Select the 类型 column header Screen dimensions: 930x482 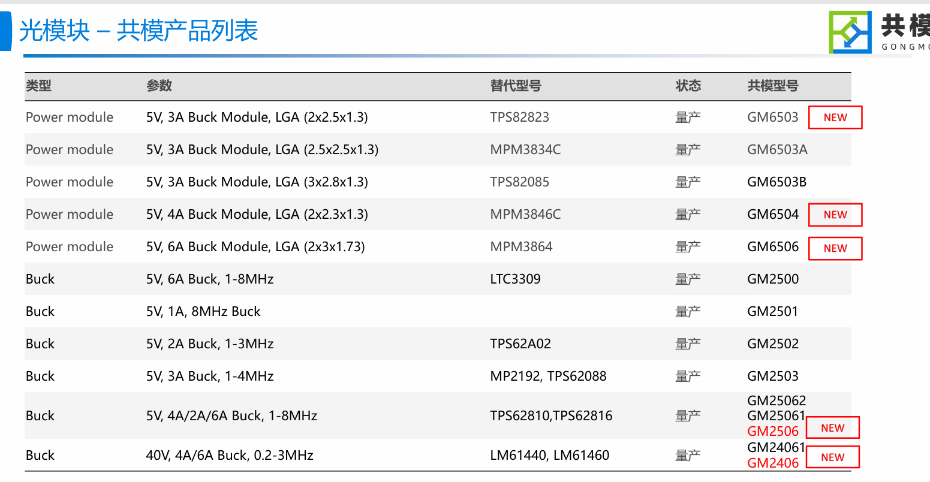point(39,86)
